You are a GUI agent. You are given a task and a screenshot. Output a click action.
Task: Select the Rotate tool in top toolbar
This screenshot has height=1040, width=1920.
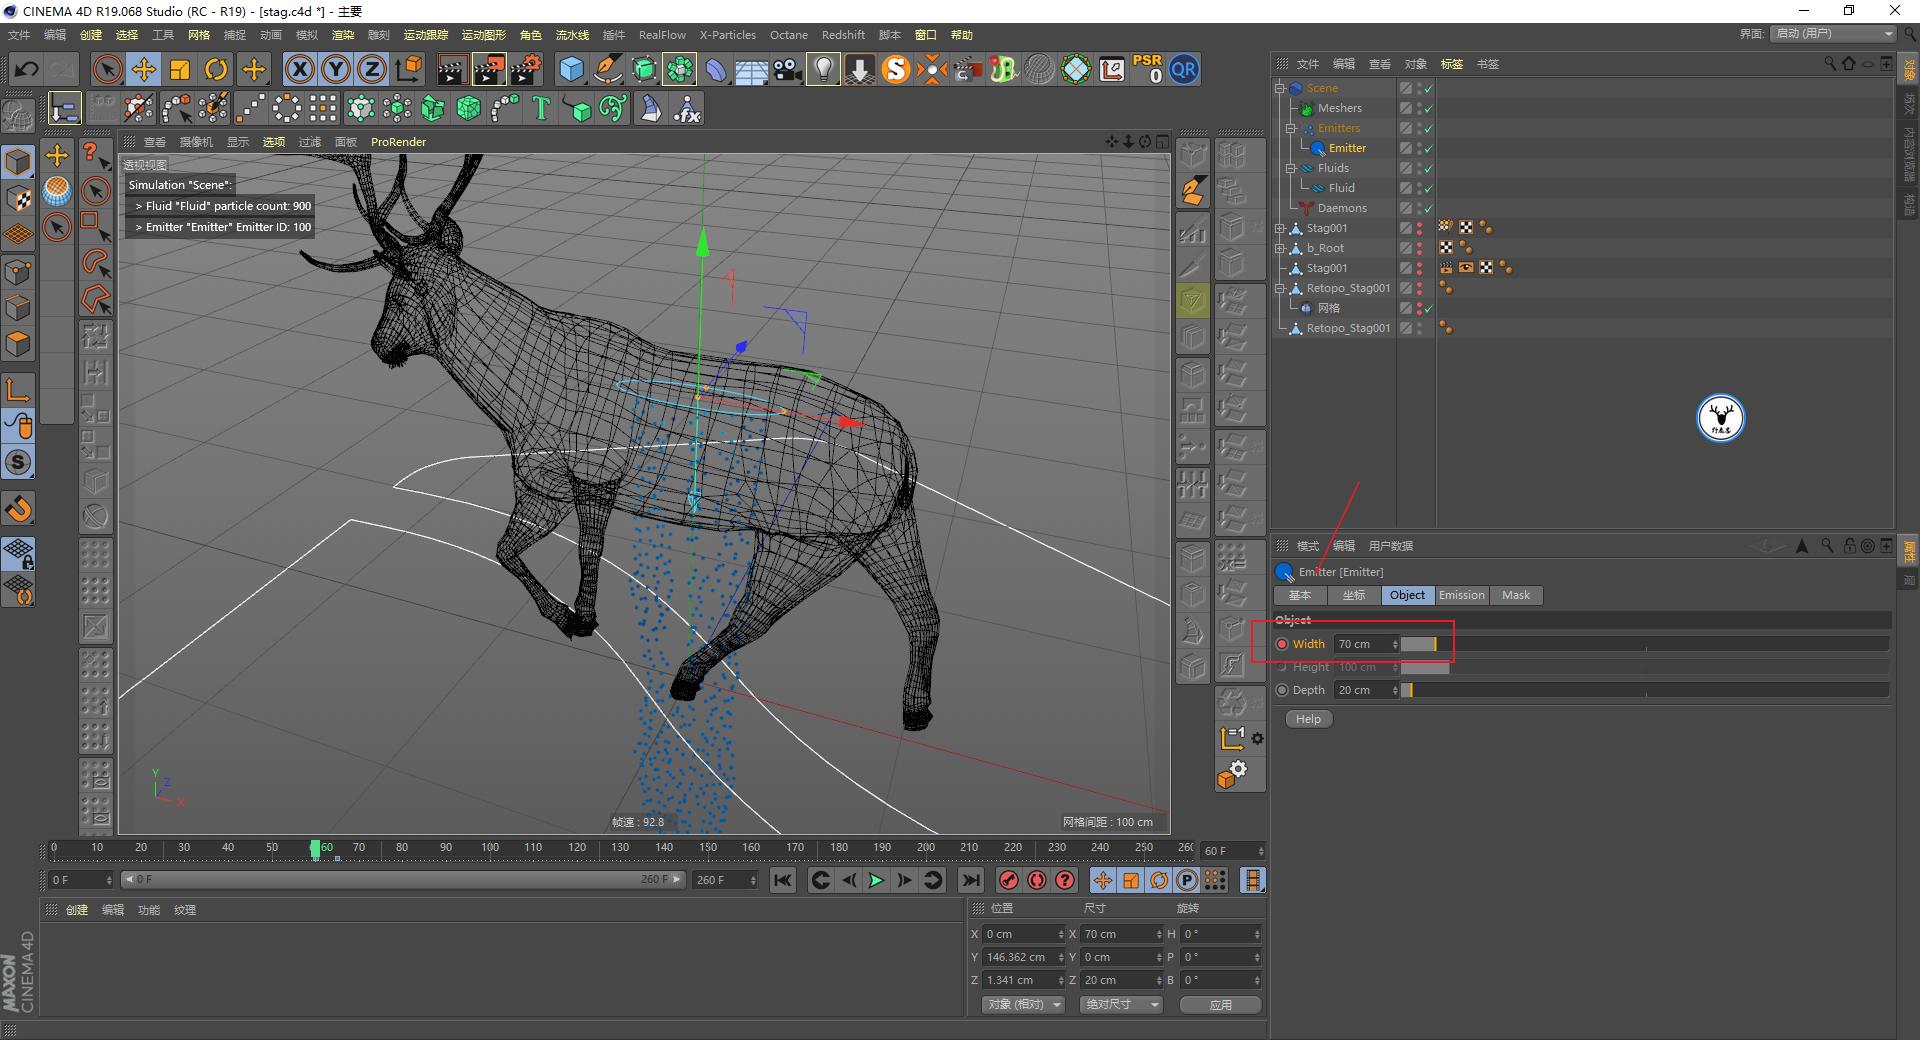tap(216, 69)
